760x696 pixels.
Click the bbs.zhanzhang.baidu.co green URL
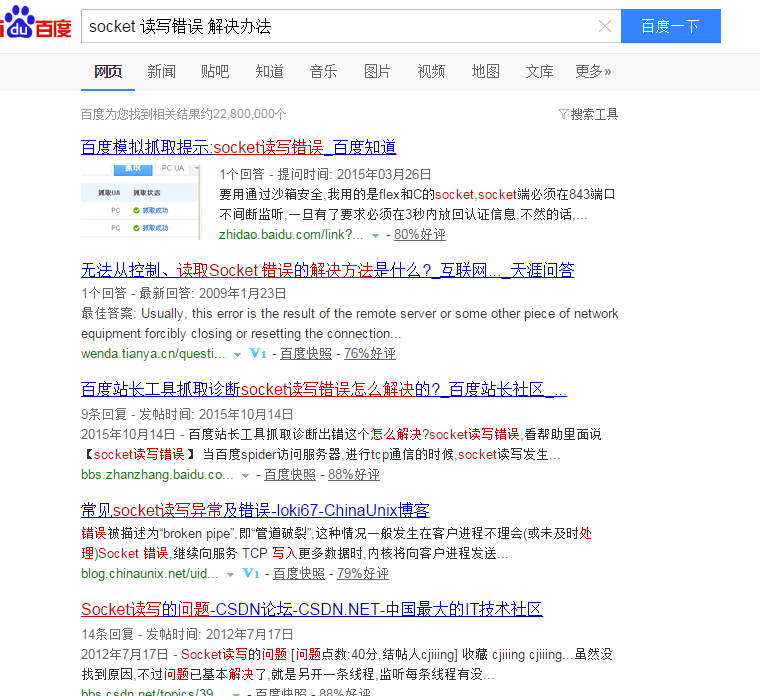click(157, 475)
